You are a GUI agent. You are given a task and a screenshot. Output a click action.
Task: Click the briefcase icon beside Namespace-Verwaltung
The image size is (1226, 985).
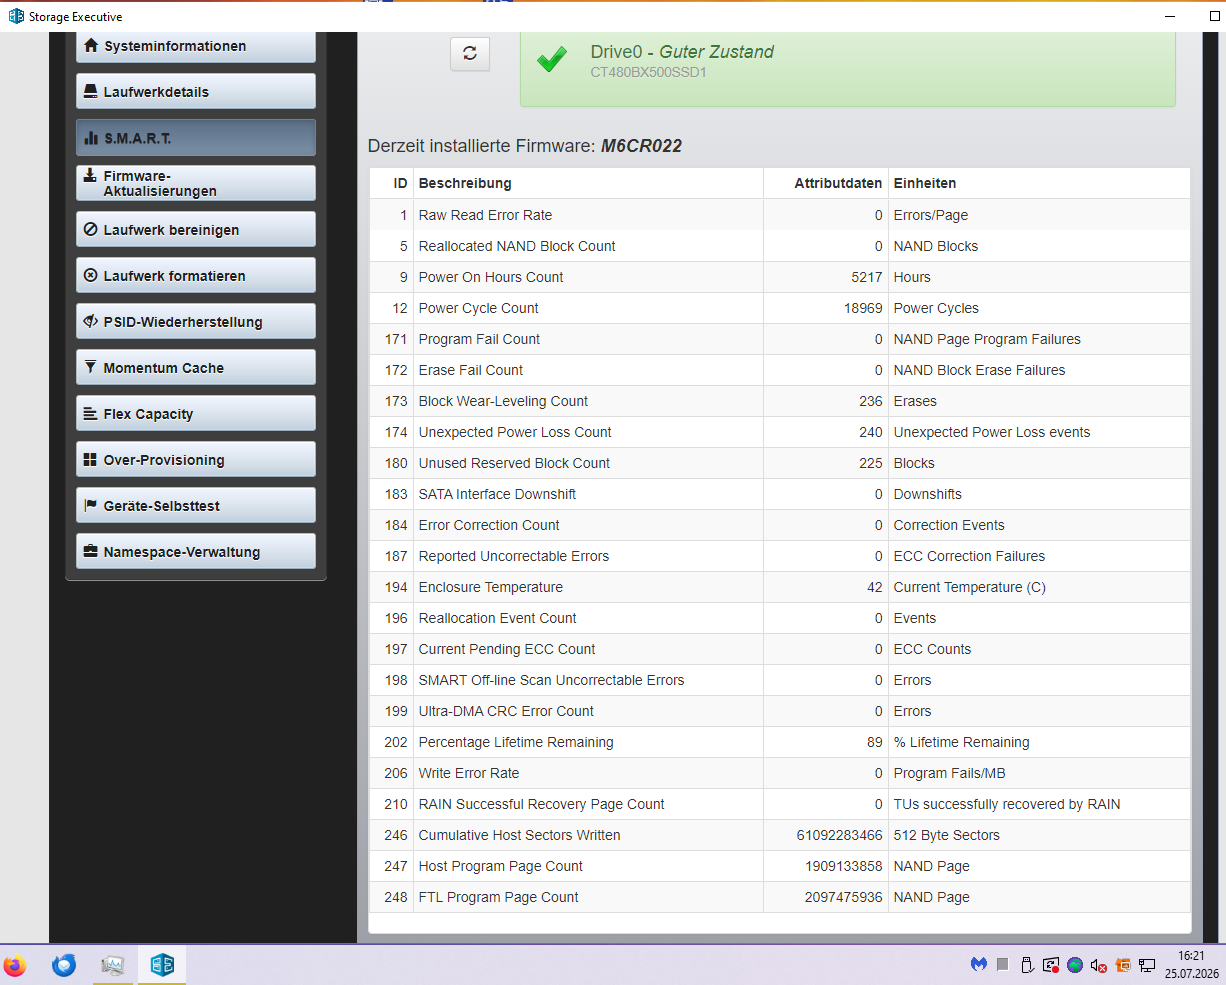[91, 551]
